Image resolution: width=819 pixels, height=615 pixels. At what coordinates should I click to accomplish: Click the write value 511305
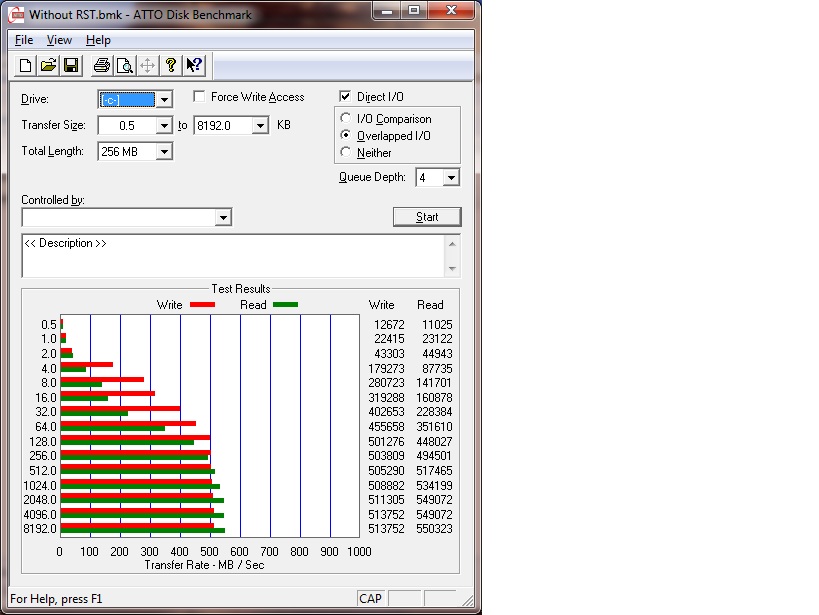point(387,500)
